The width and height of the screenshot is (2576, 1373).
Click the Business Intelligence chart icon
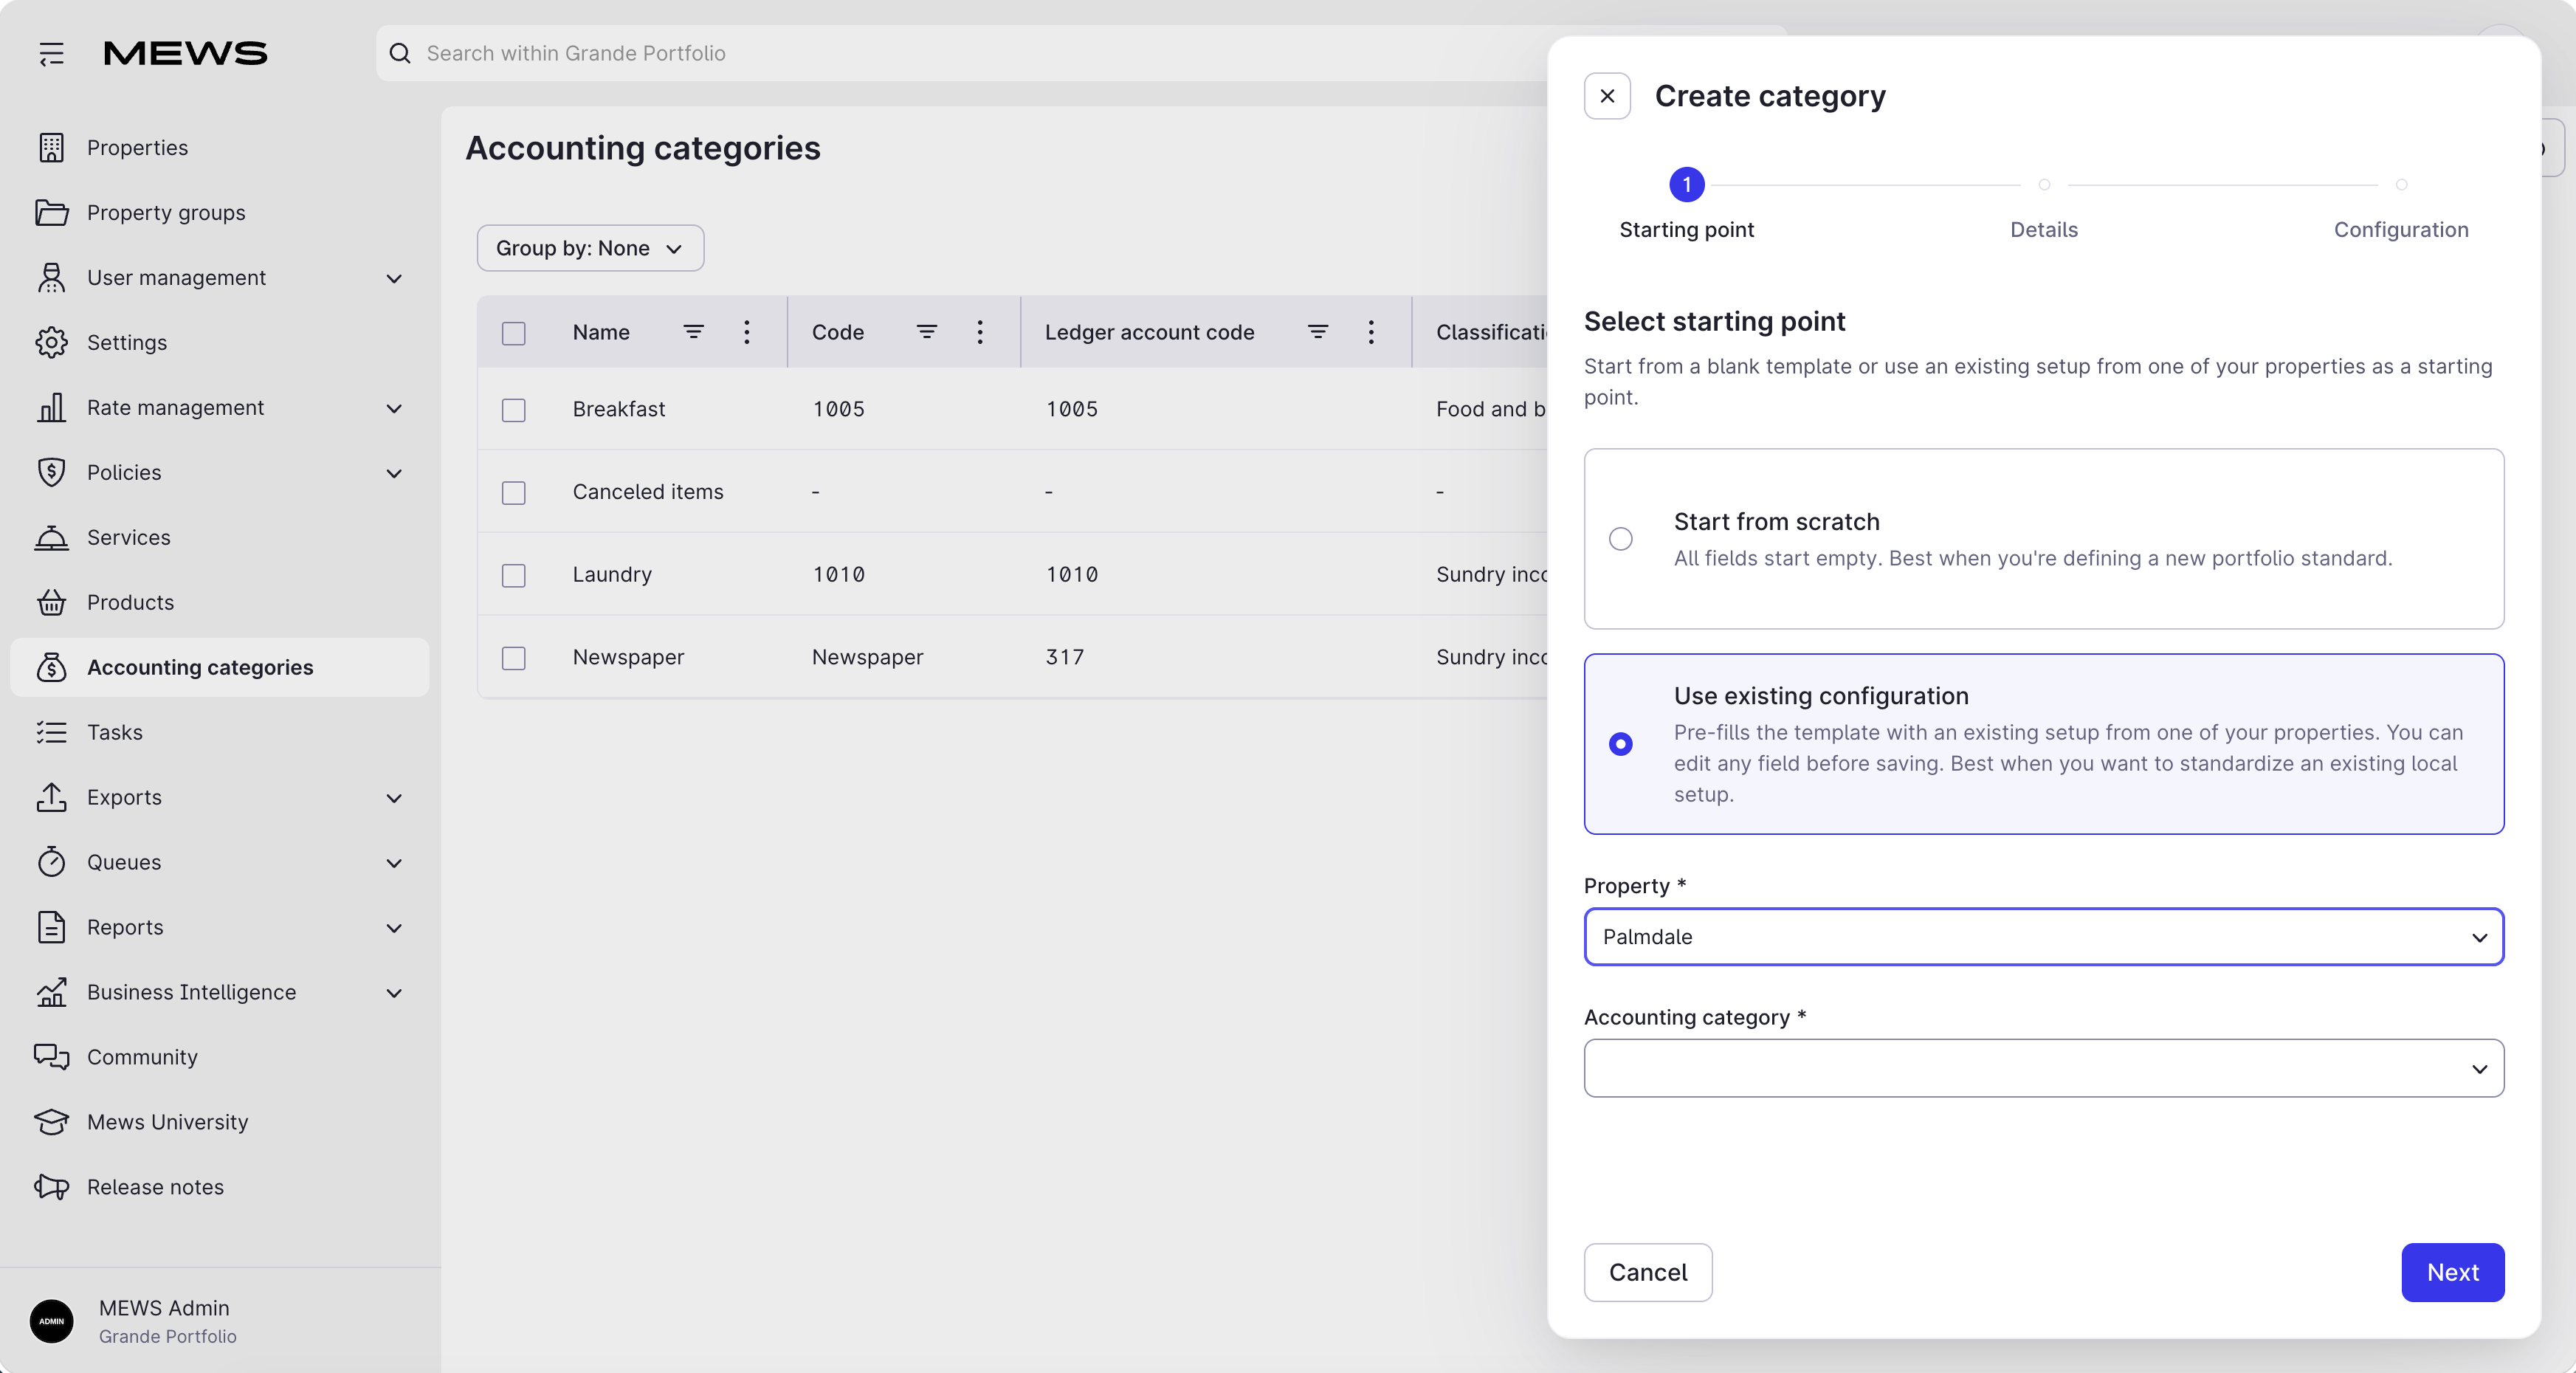click(x=51, y=993)
